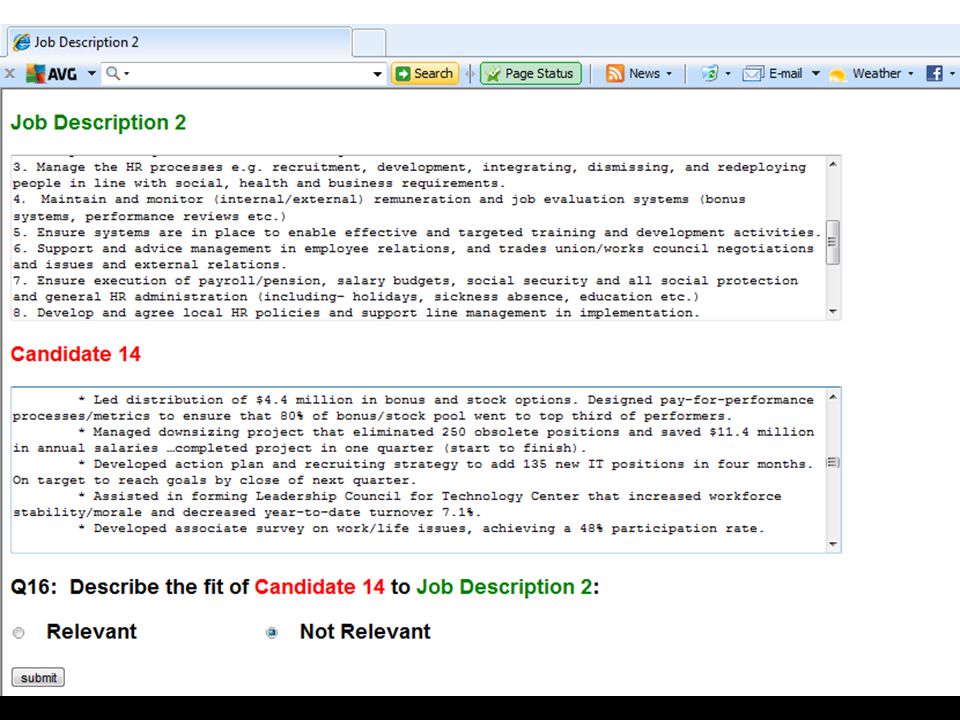Click the Candidate 14 scrollbar down arrow
The image size is (960, 720).
point(833,544)
